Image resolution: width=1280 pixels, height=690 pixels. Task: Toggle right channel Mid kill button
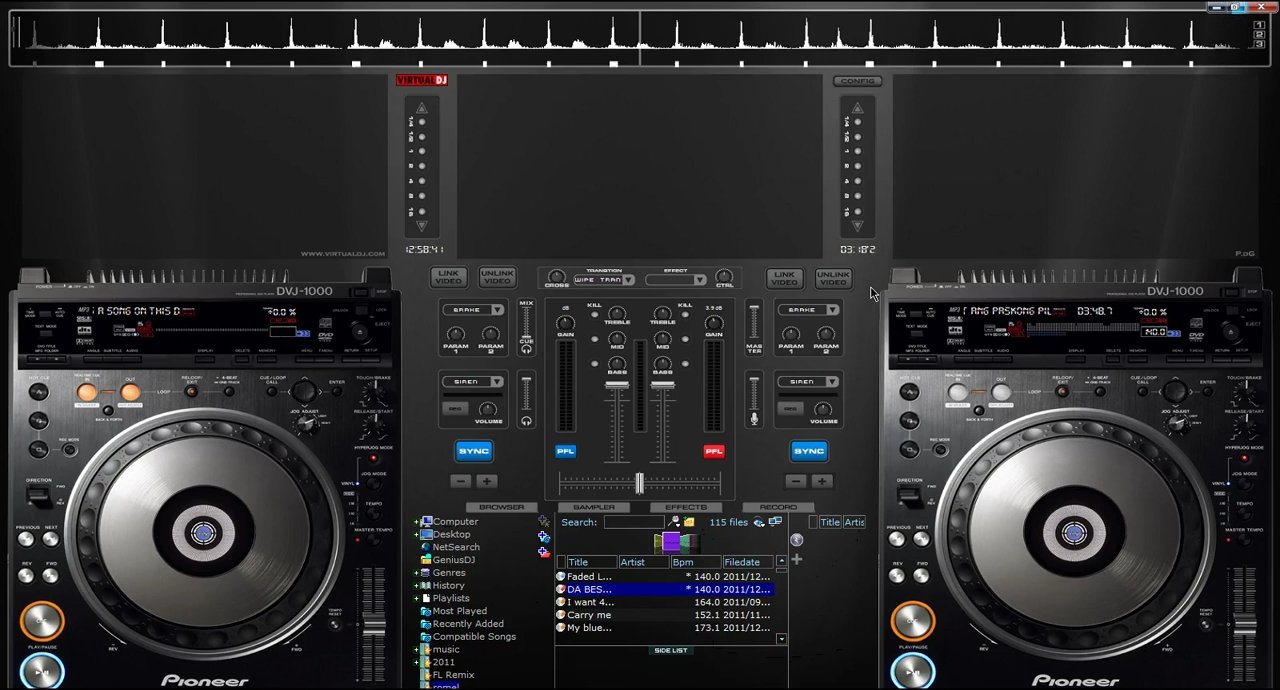coord(685,340)
